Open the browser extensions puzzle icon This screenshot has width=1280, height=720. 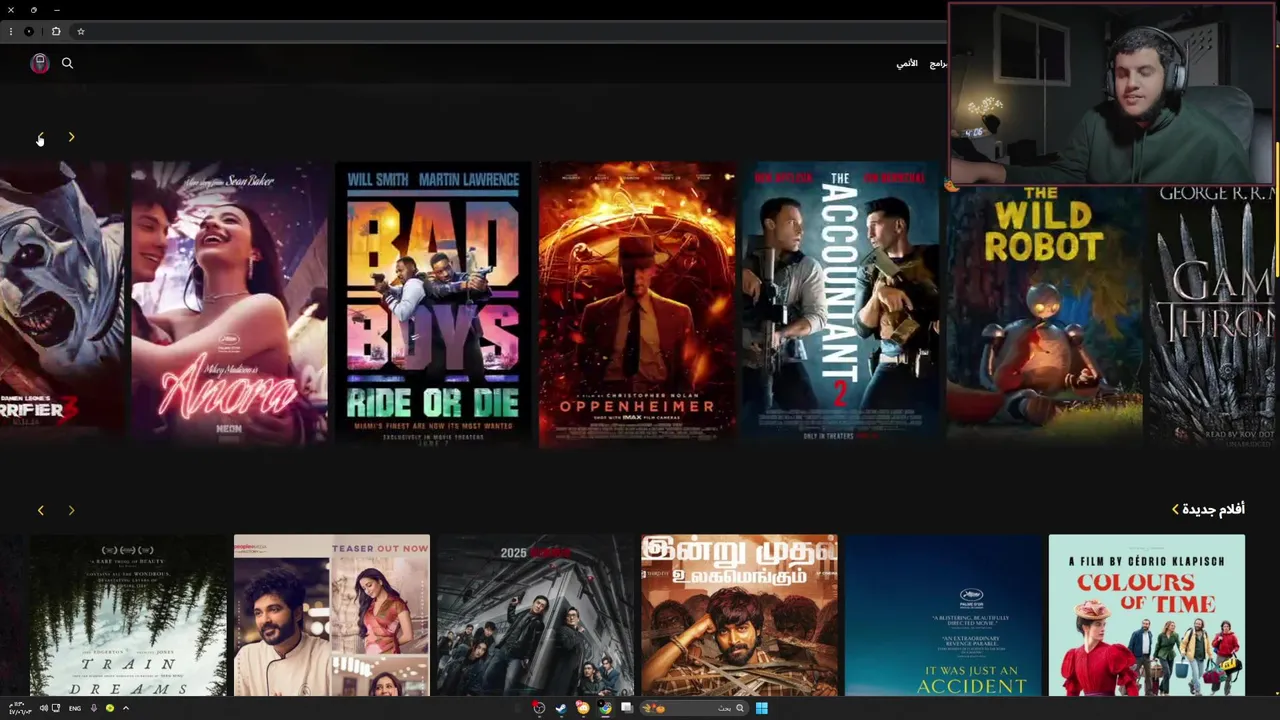click(56, 31)
